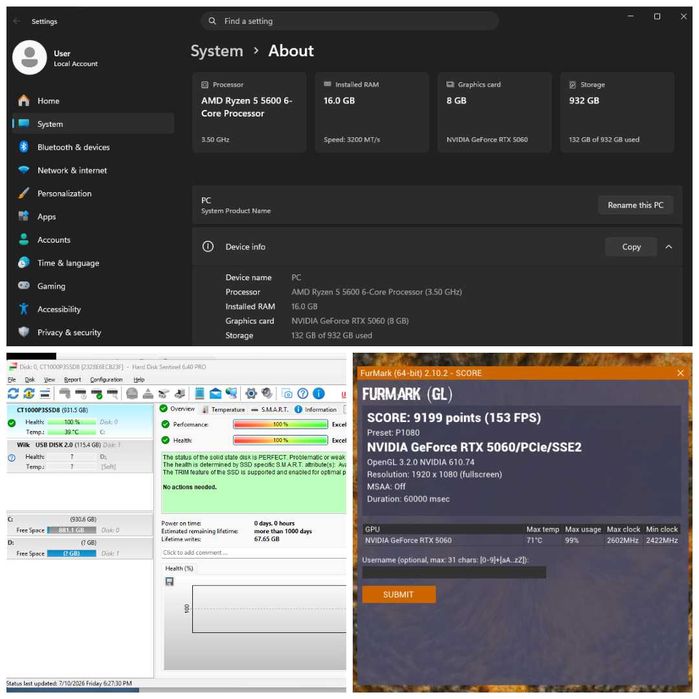699x699 pixels.
Task: Click the C: drive Free Space bar
Action: (x=71, y=530)
